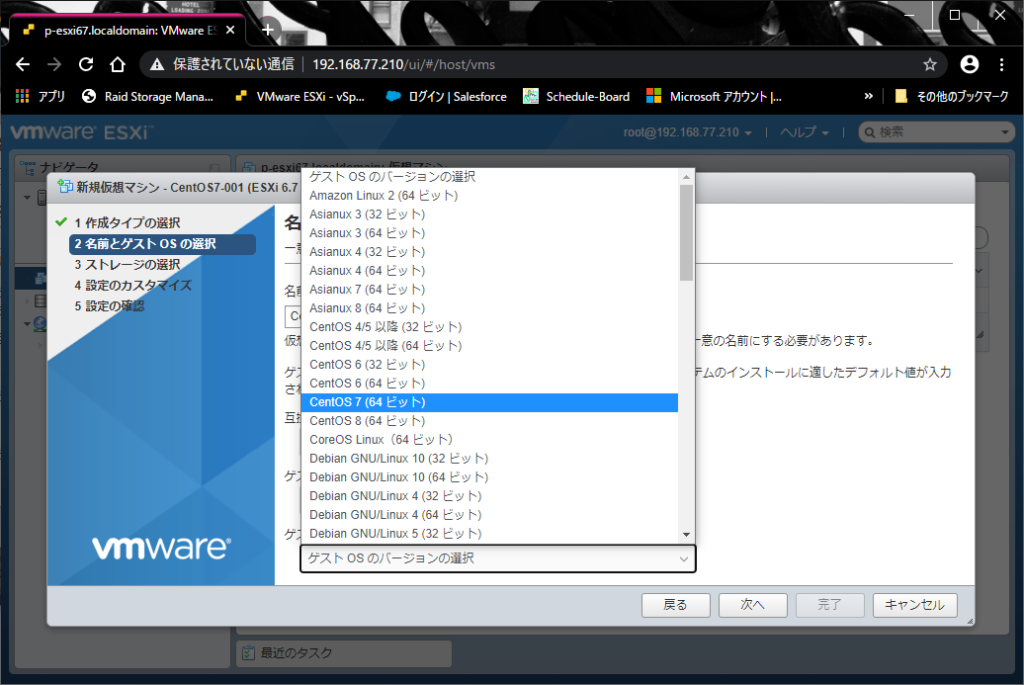Reload the ESXi page

pyautogui.click(x=86, y=64)
